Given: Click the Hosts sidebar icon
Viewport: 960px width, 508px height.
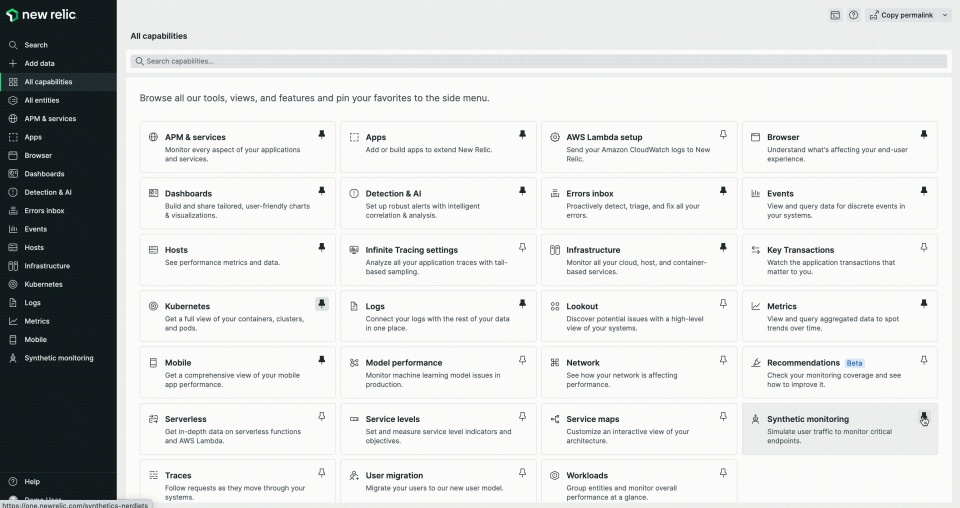Looking at the screenshot, I should click(x=13, y=247).
